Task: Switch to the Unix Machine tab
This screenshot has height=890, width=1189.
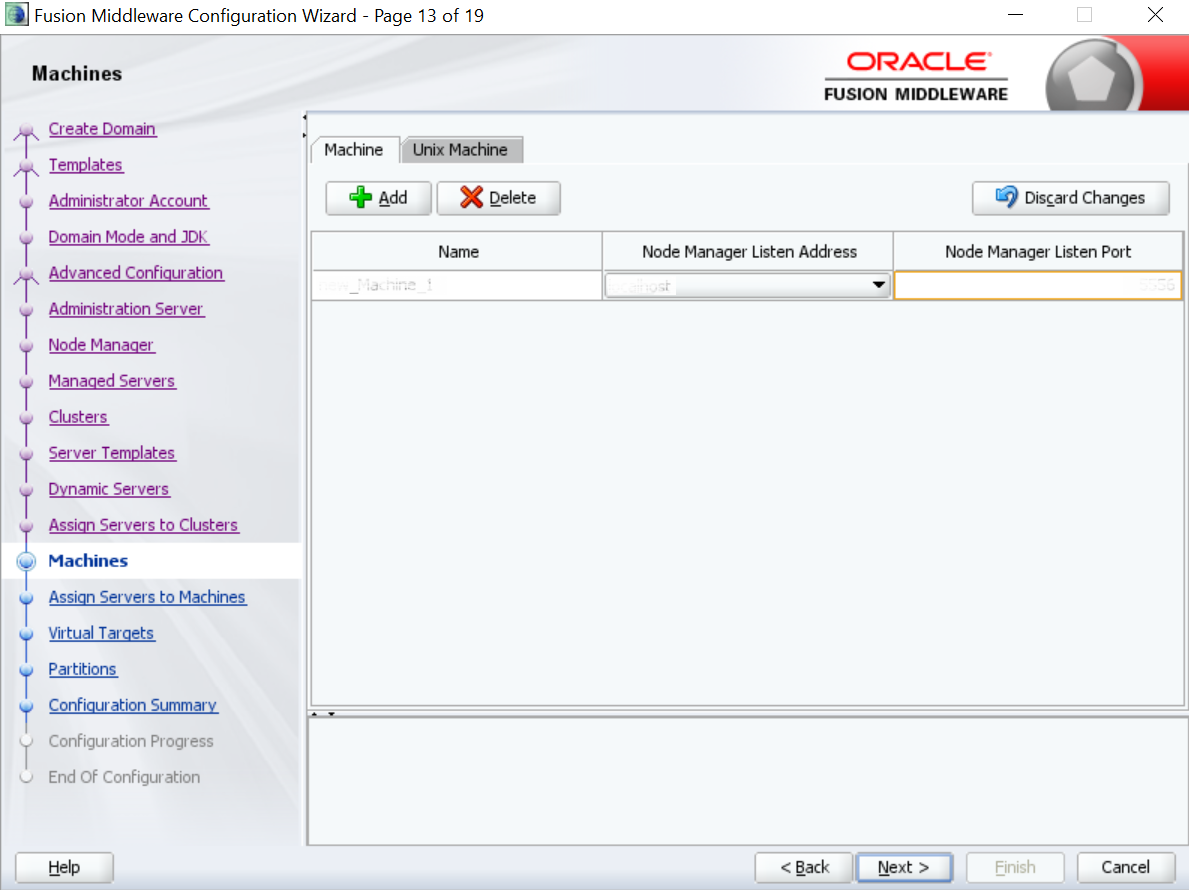Action: coord(460,149)
